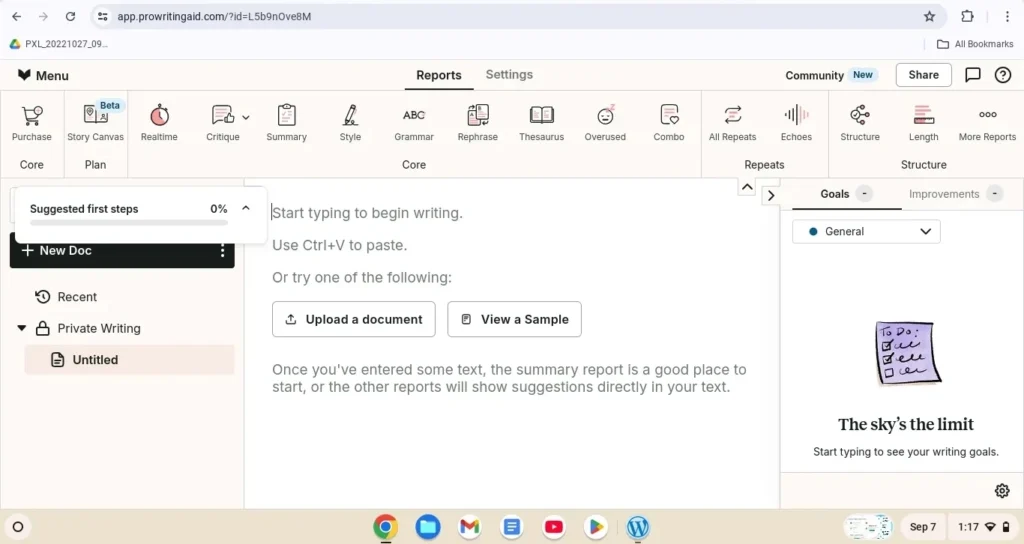1024x544 pixels.
Task: Open Gmail from the shelf
Action: click(470, 527)
